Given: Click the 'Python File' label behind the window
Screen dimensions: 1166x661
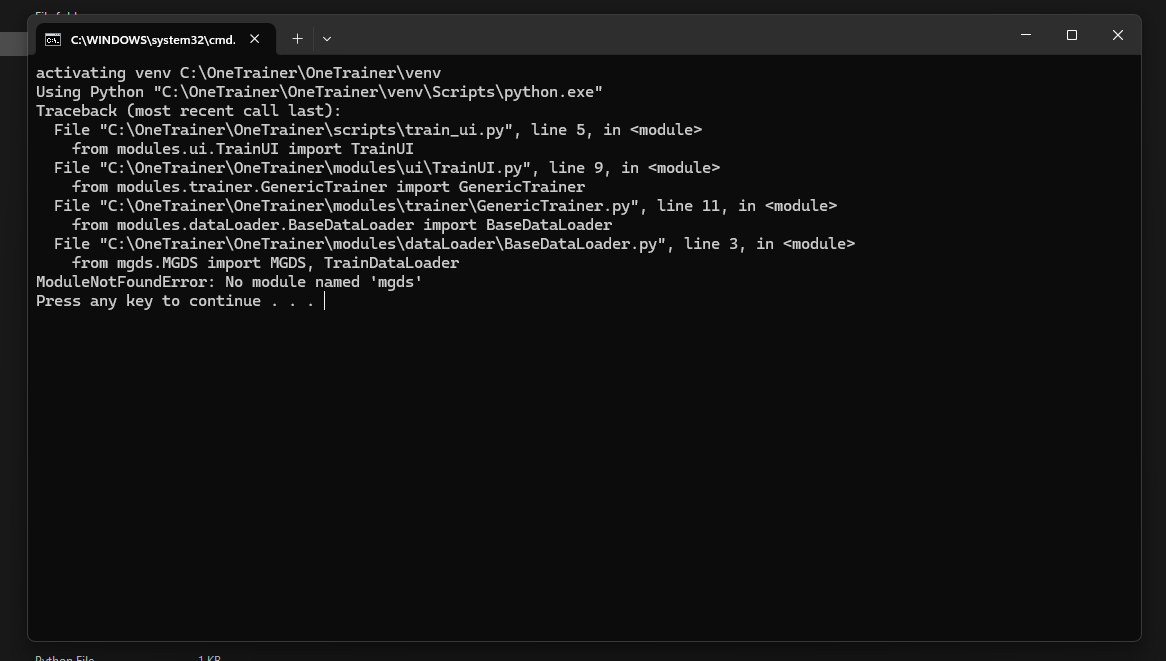Looking at the screenshot, I should (x=64, y=657).
